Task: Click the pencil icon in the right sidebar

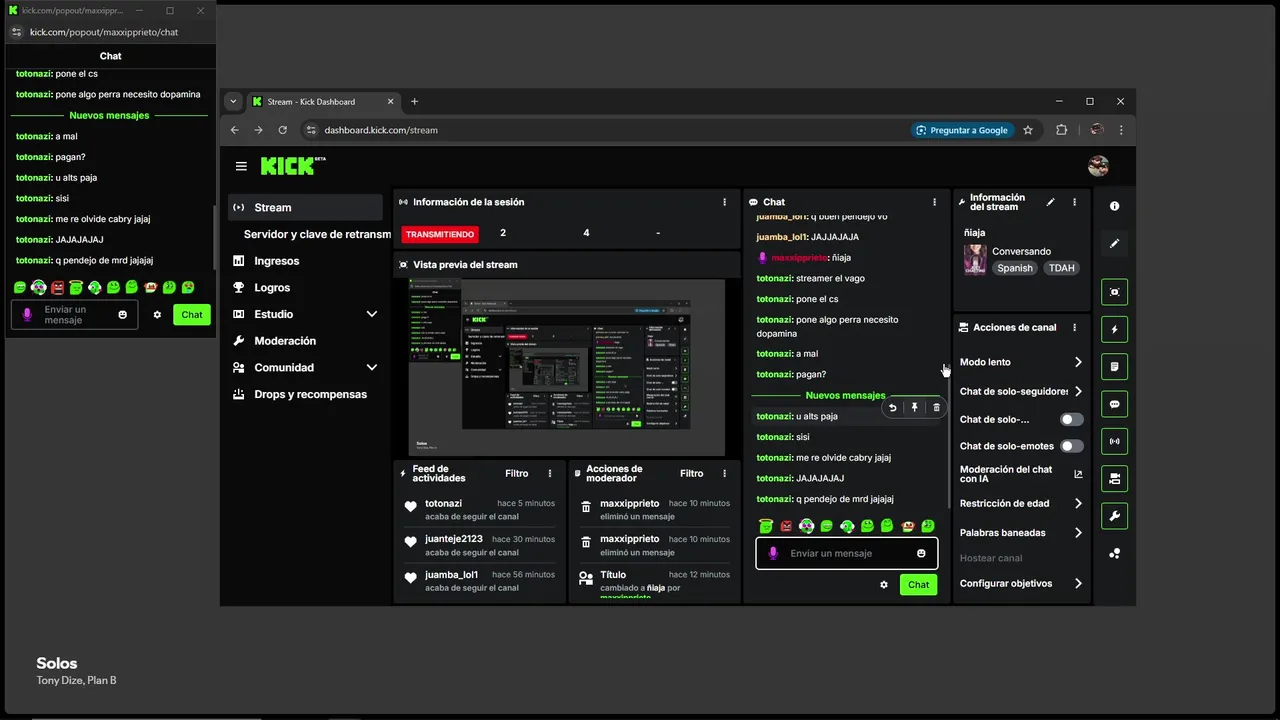Action: 1114,243
